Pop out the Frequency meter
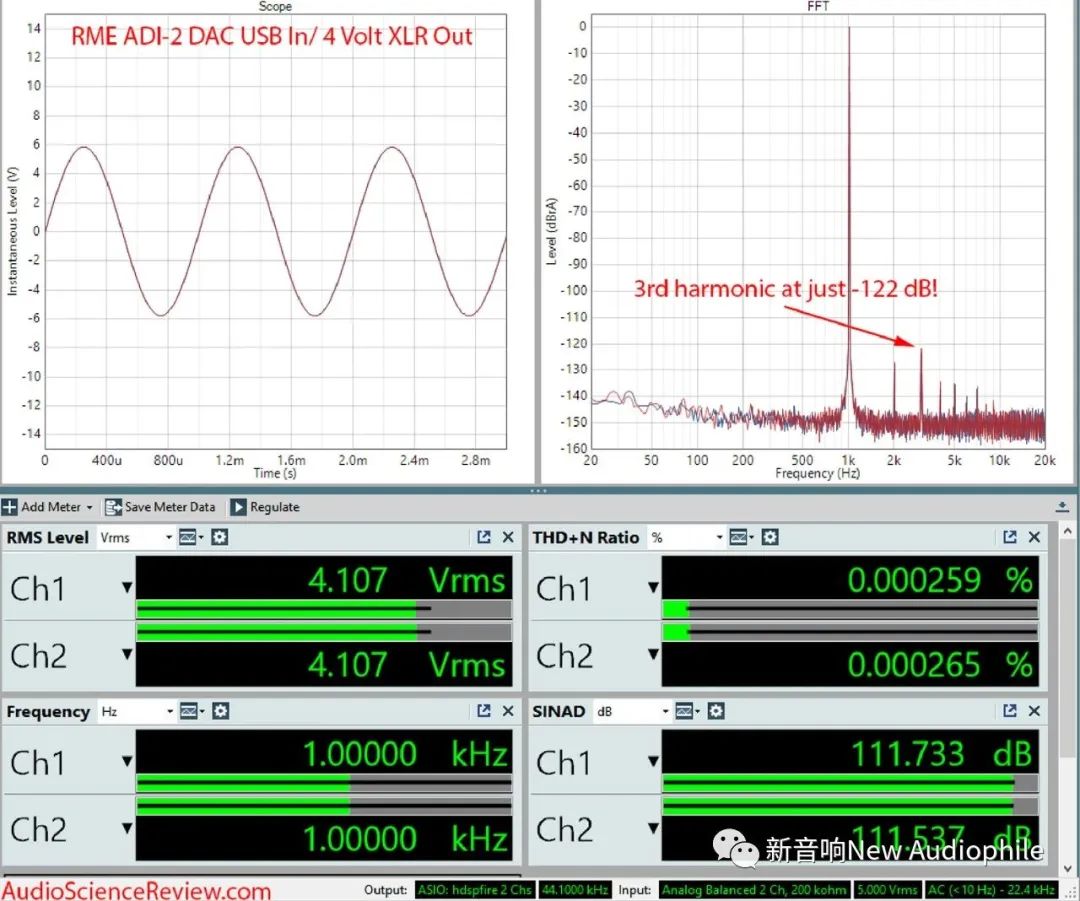Screen dimensions: 1080x901 click(484, 711)
